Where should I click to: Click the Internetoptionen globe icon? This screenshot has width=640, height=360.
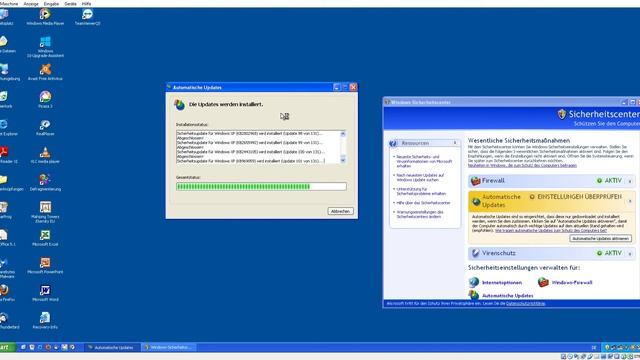(x=474, y=282)
